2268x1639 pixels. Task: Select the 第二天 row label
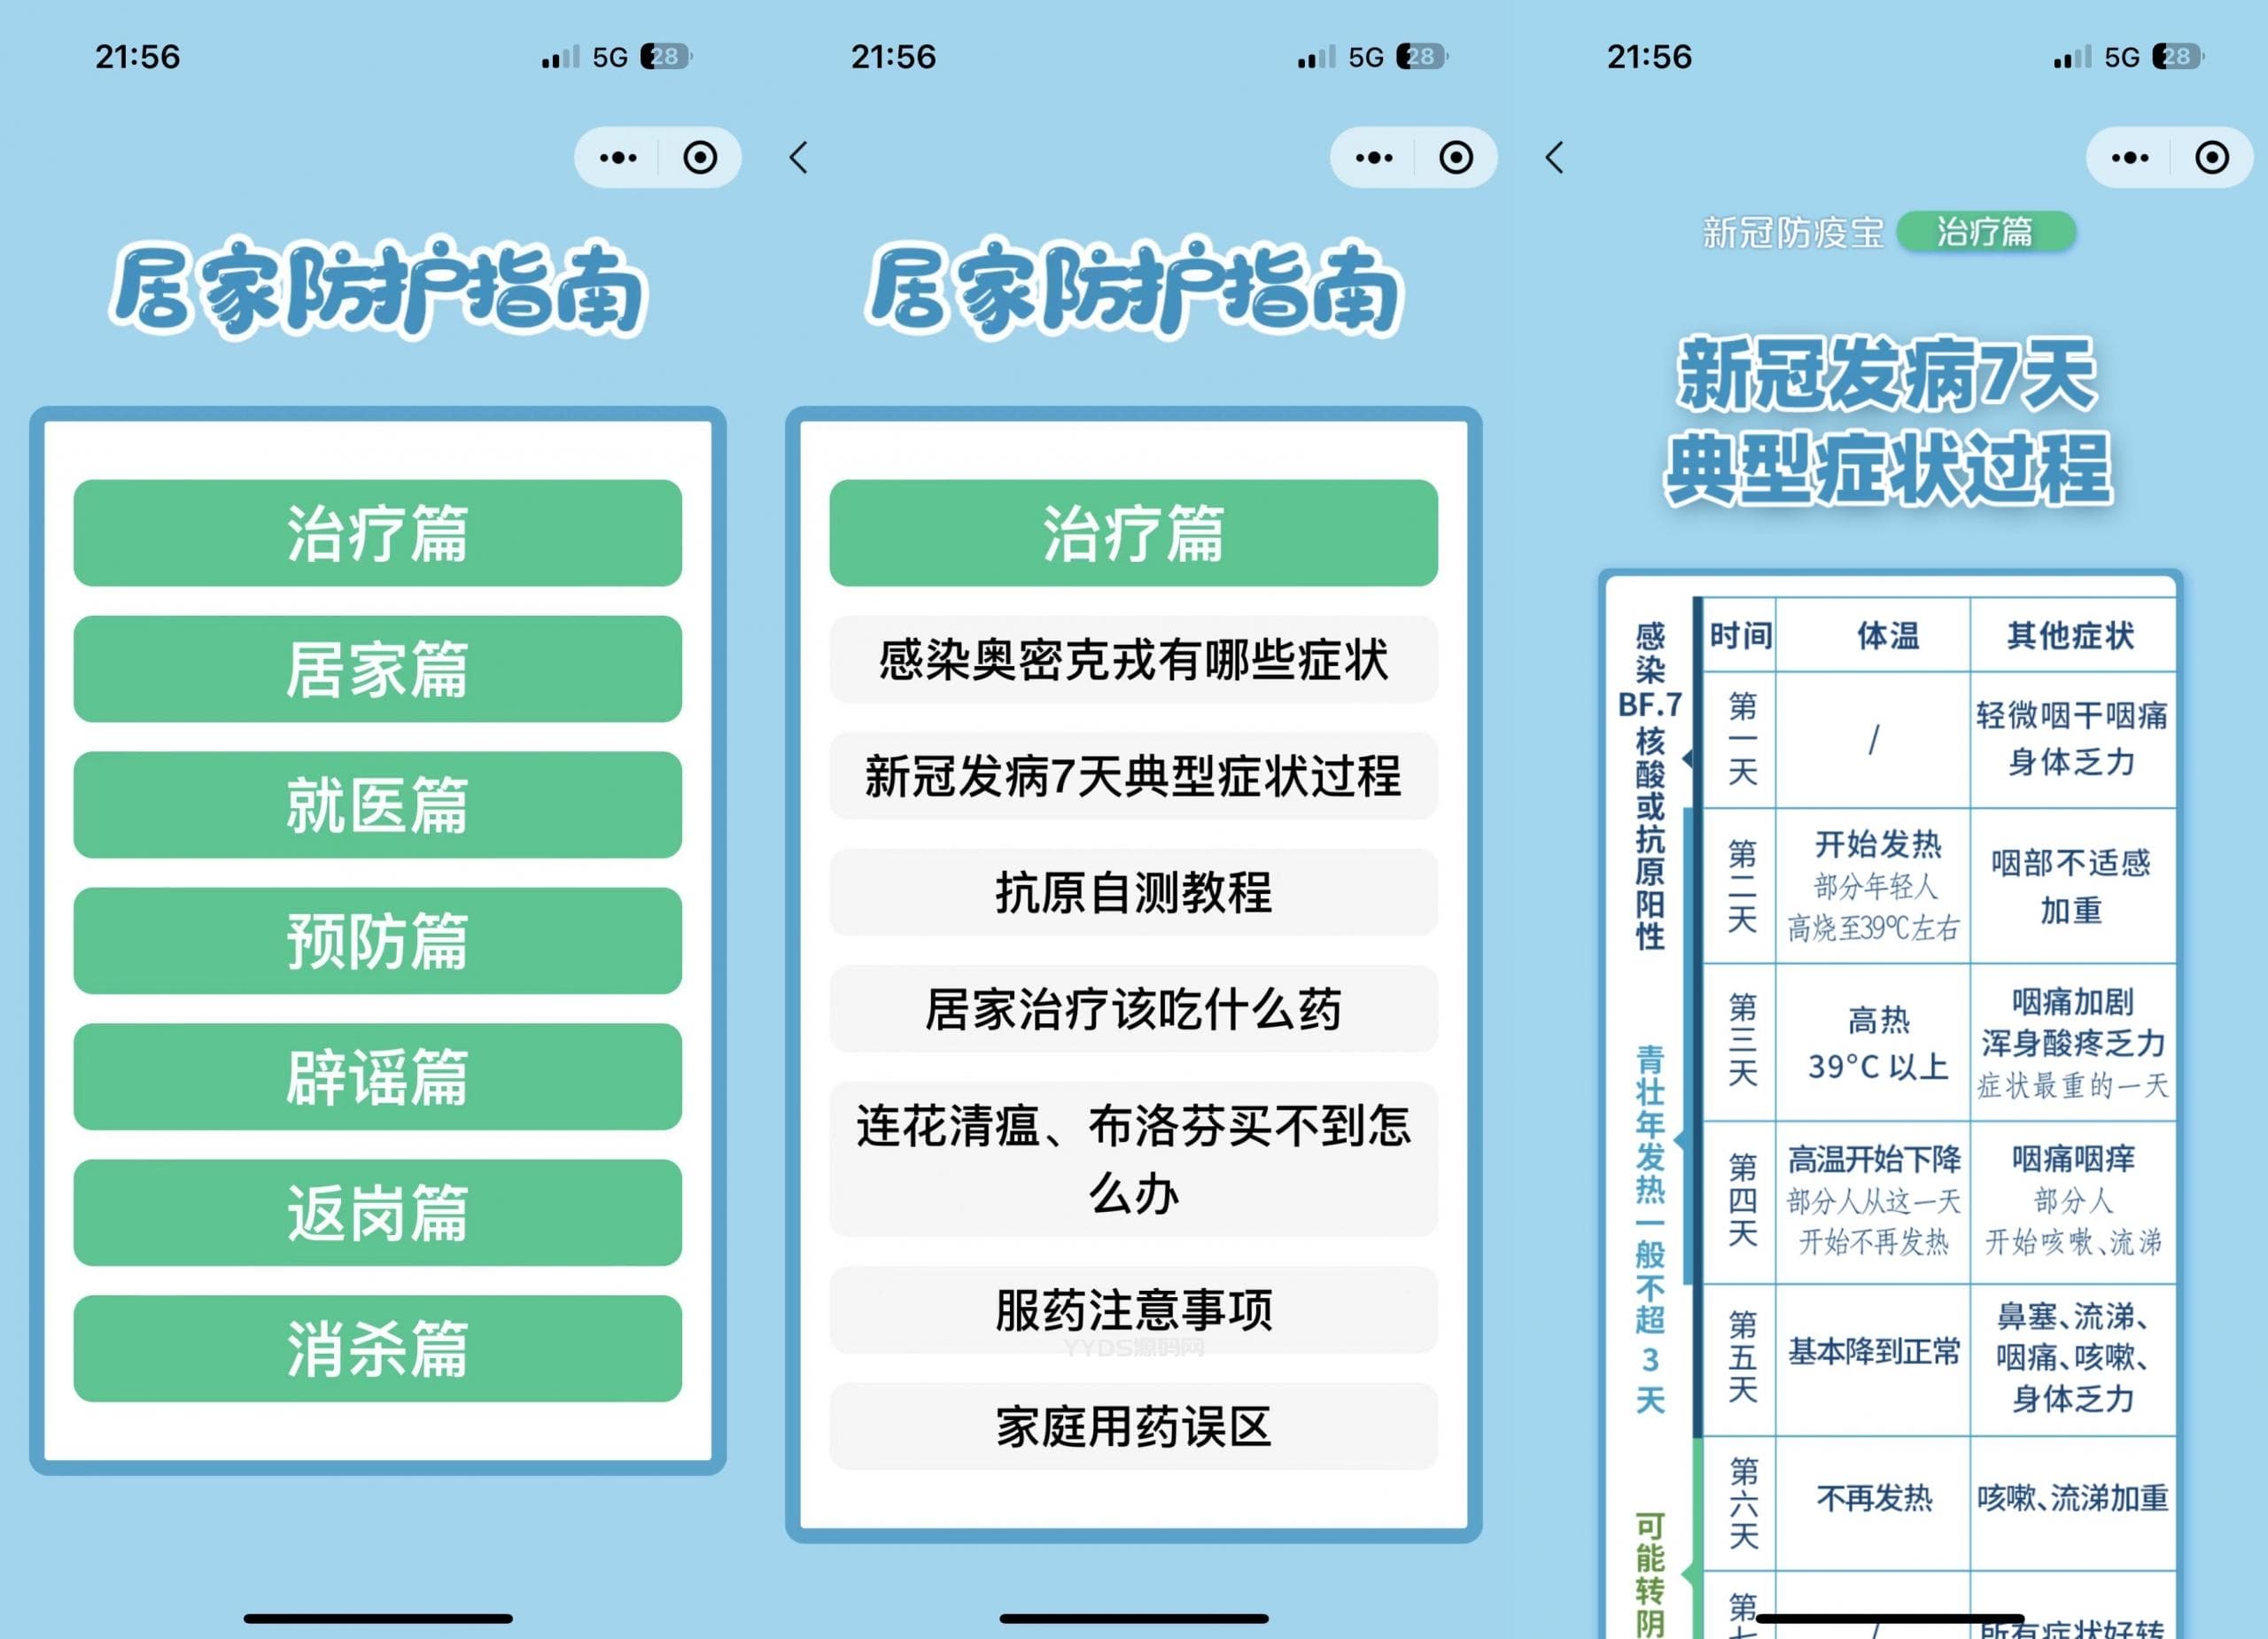point(1742,886)
